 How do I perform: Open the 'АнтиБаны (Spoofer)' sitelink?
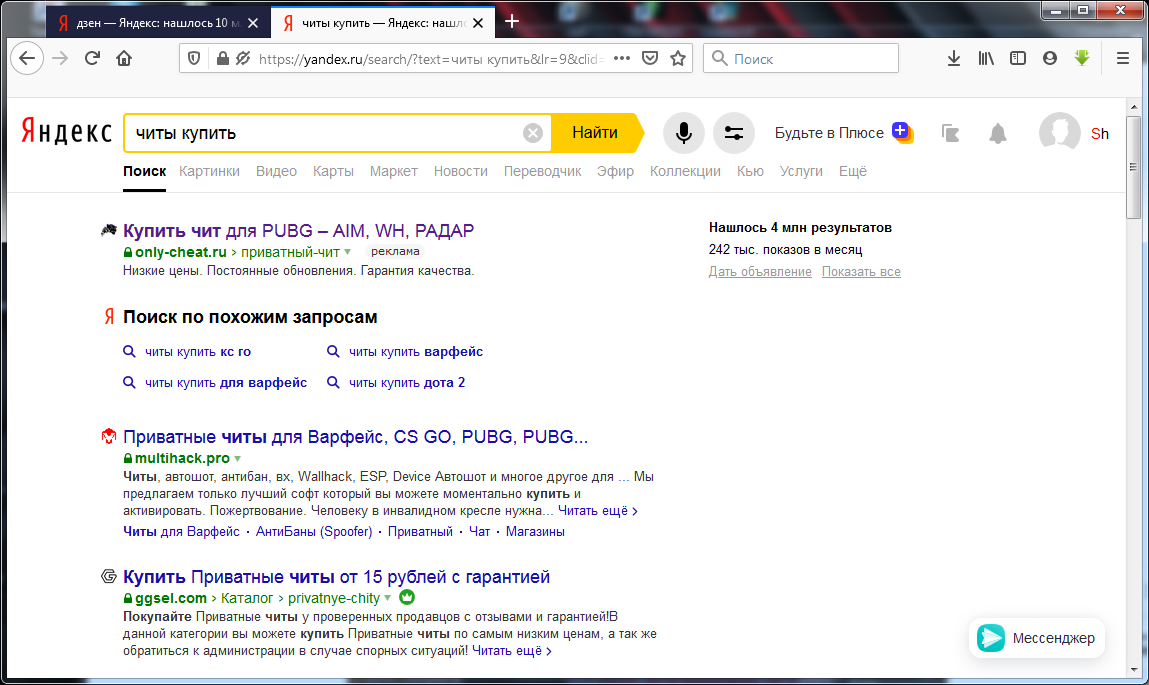314,531
